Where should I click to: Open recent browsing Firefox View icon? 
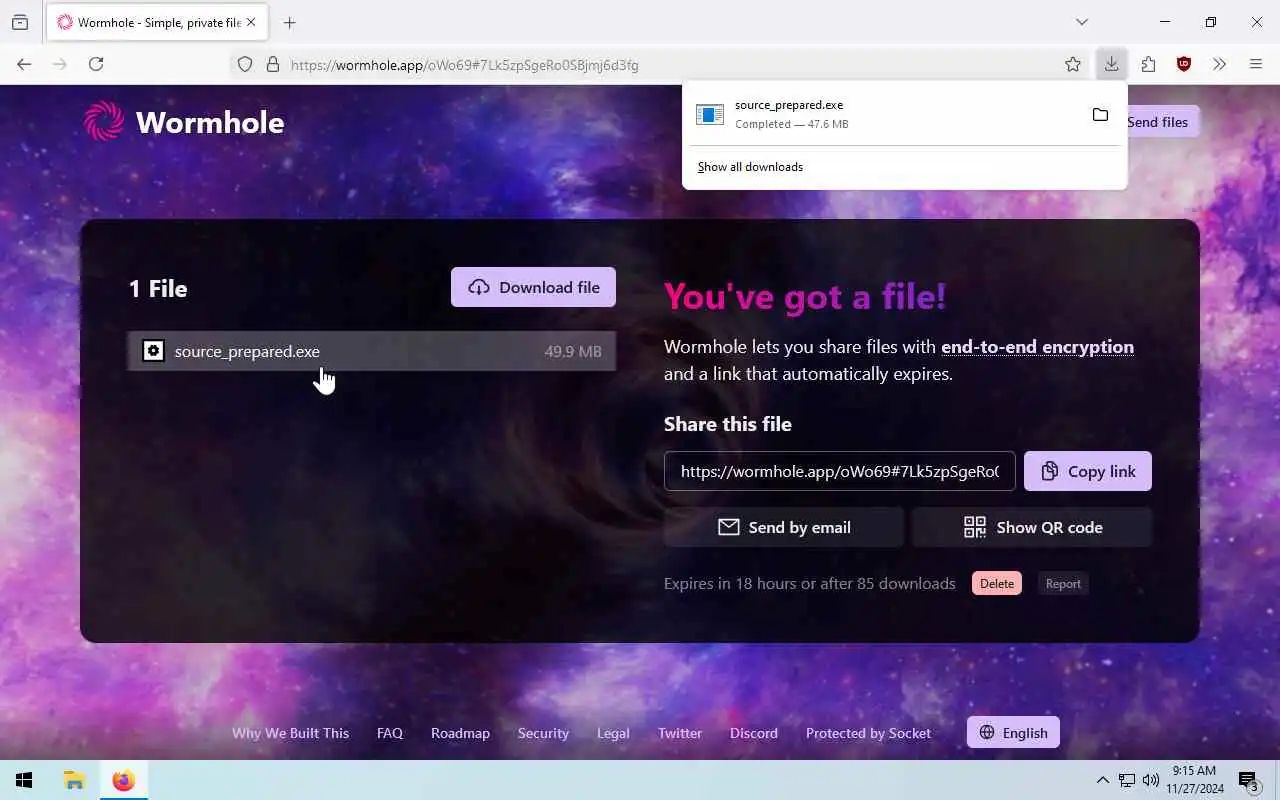tap(20, 22)
